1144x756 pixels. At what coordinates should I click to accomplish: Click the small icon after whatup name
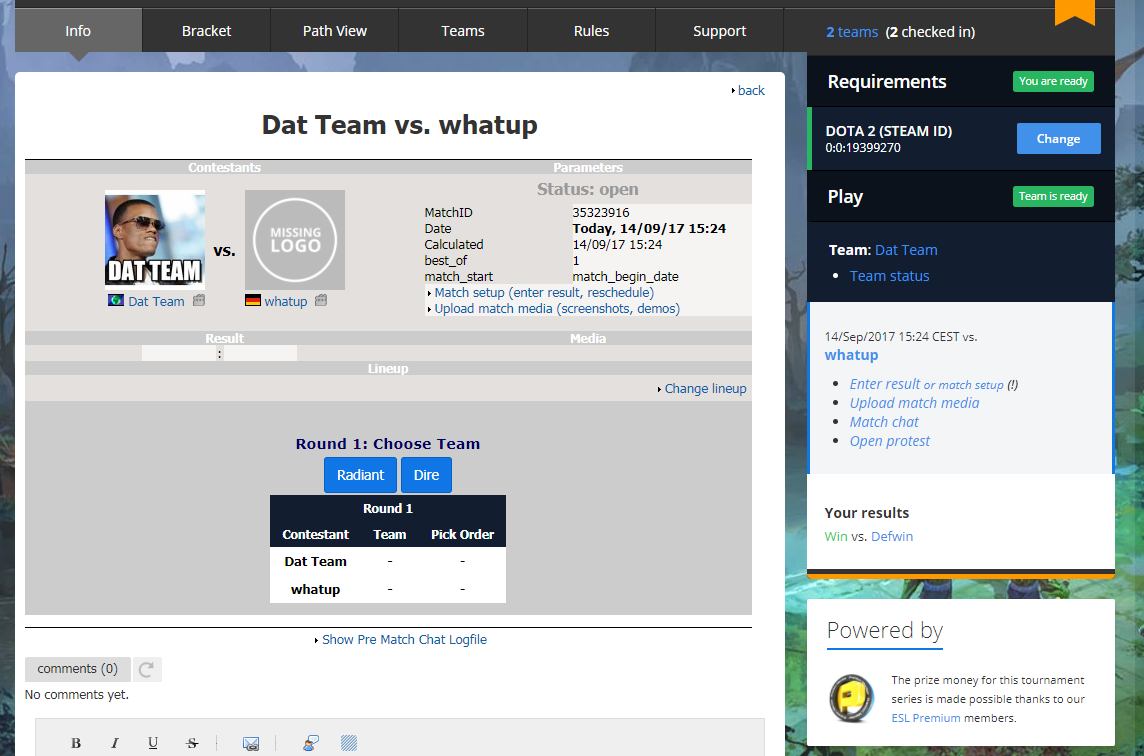[x=320, y=300]
